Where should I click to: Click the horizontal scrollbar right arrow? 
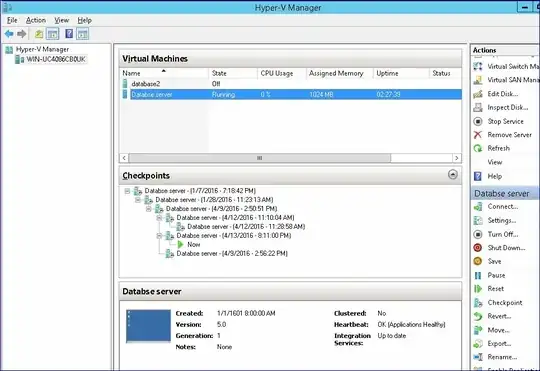click(457, 158)
